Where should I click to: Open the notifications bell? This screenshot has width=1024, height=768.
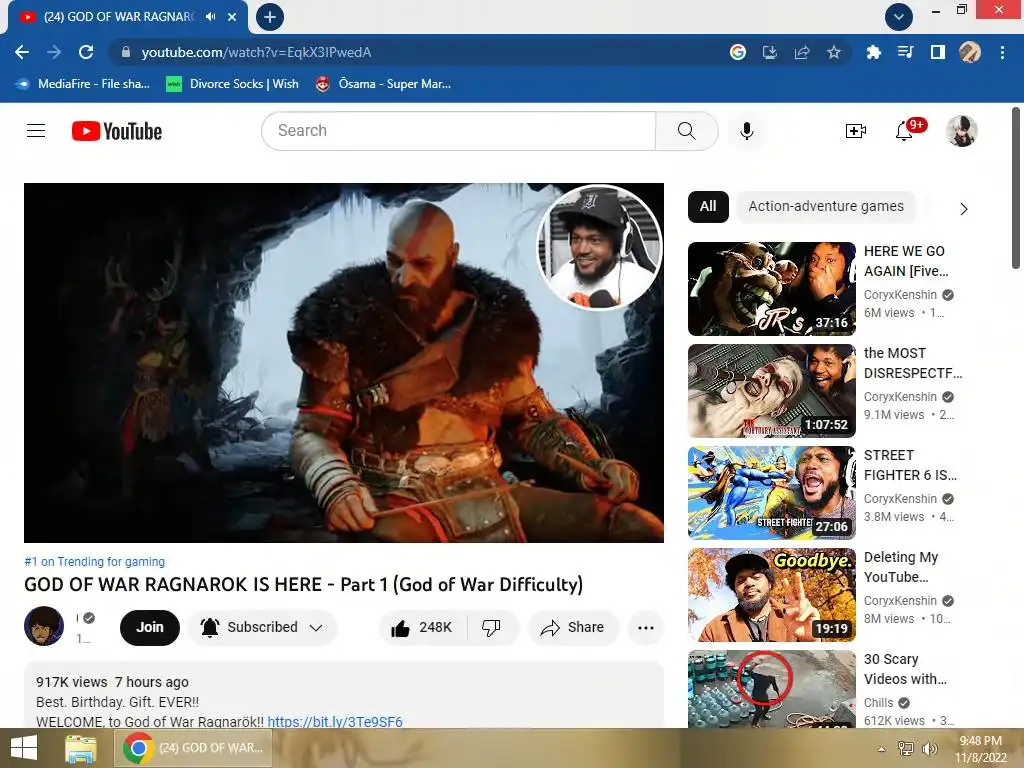904,131
